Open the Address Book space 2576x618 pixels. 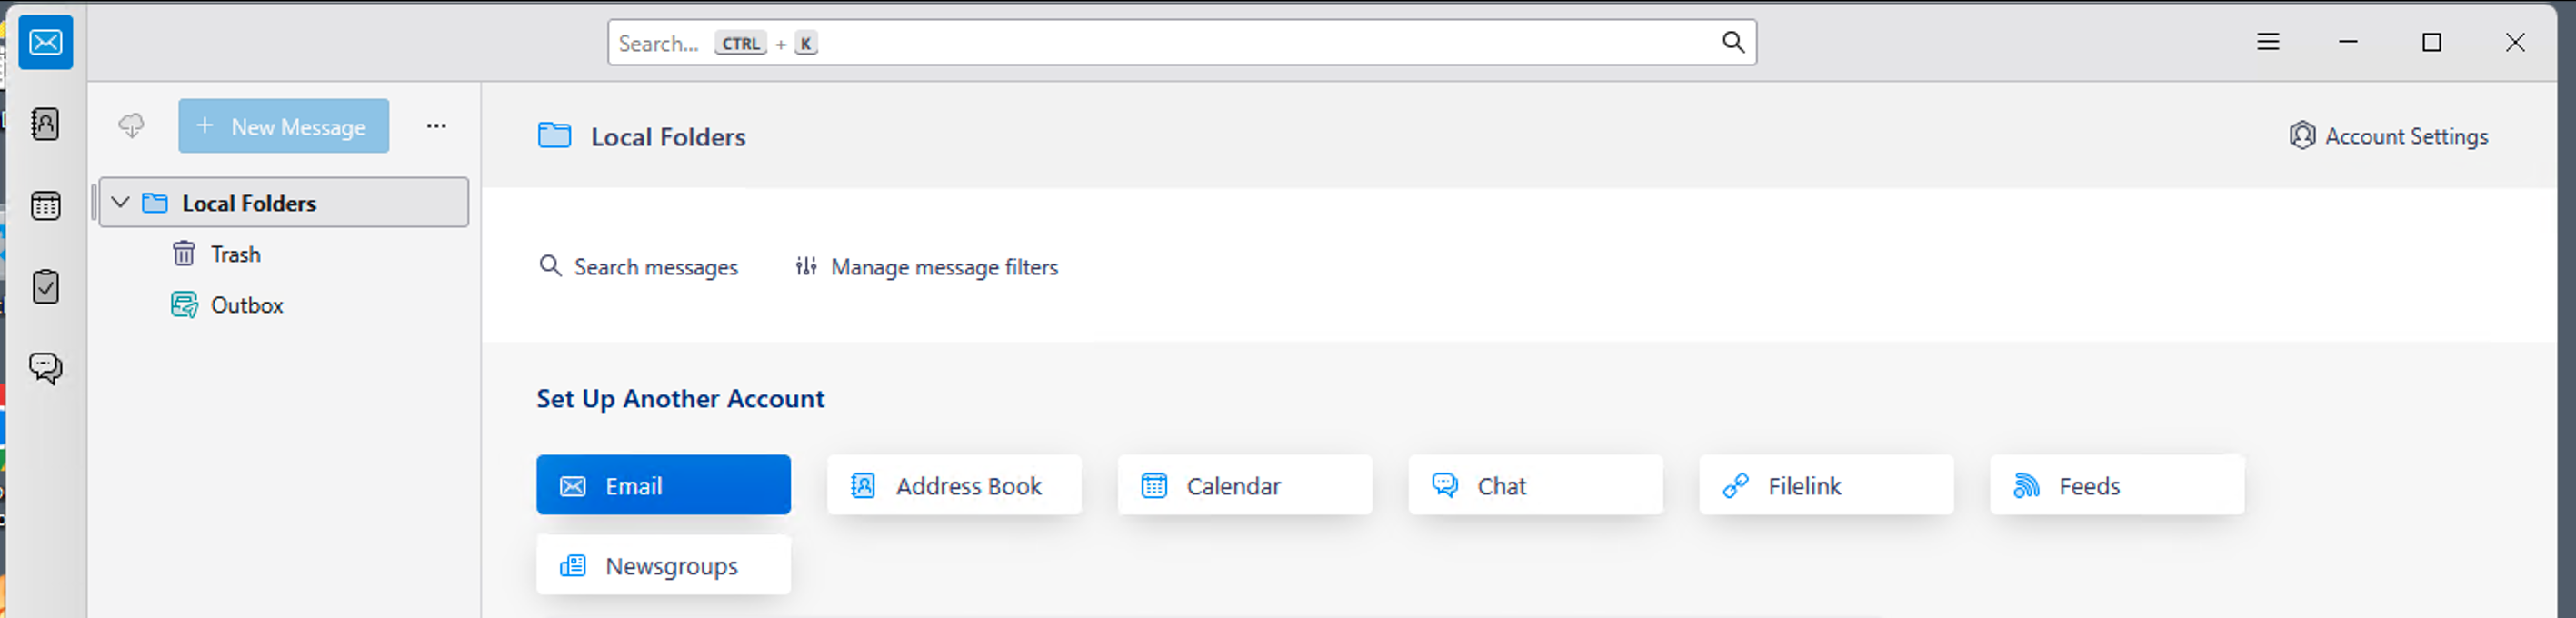pyautogui.click(x=46, y=124)
